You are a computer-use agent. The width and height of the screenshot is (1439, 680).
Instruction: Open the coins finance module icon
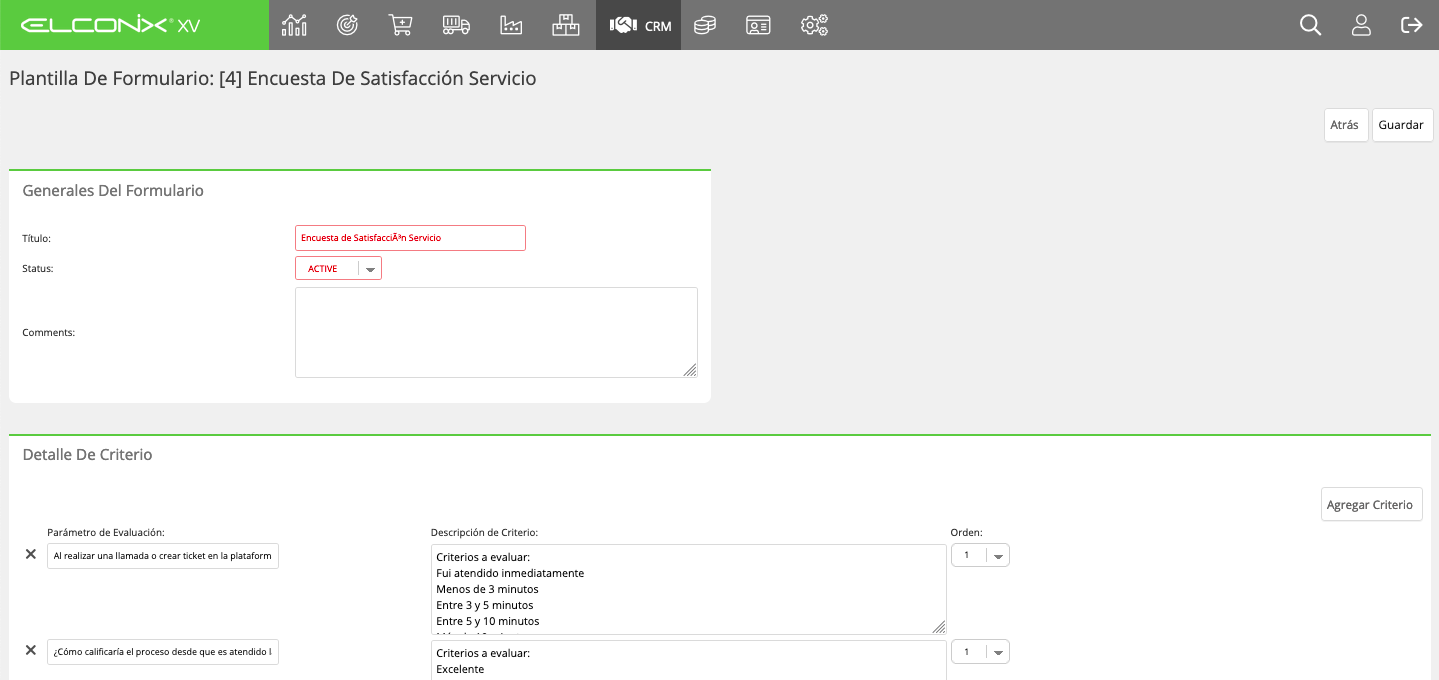705,25
